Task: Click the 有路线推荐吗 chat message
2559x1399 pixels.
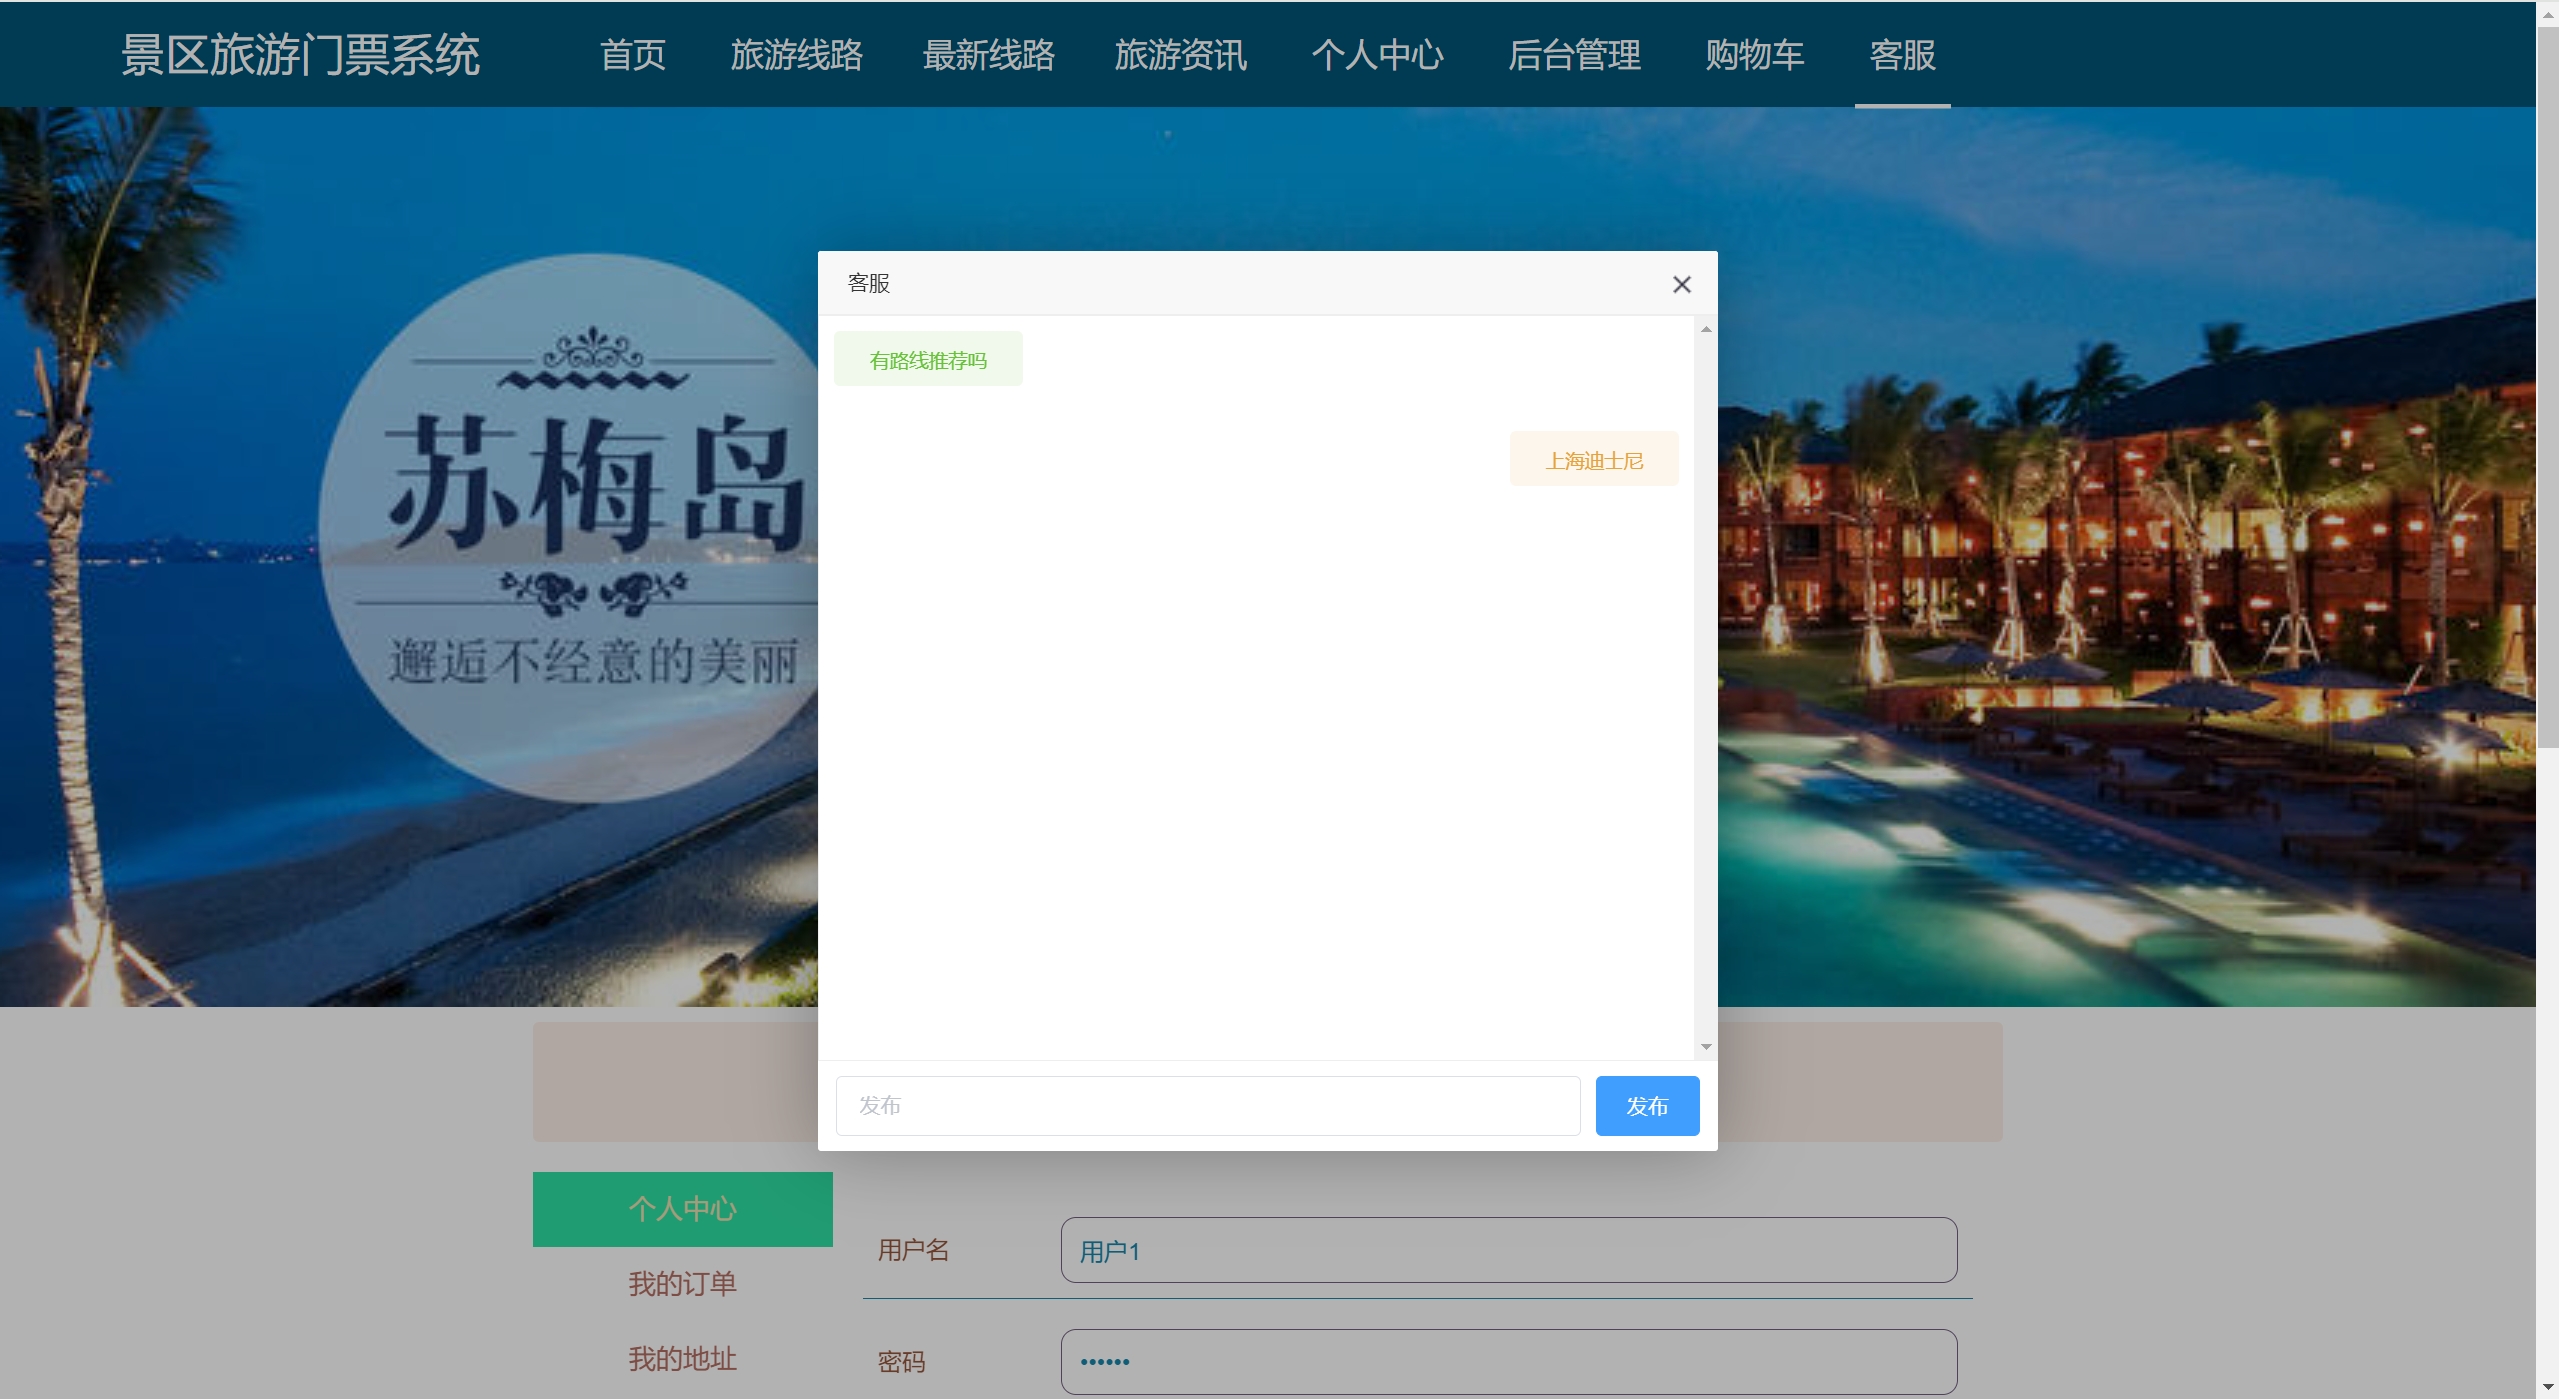Action: 928,359
